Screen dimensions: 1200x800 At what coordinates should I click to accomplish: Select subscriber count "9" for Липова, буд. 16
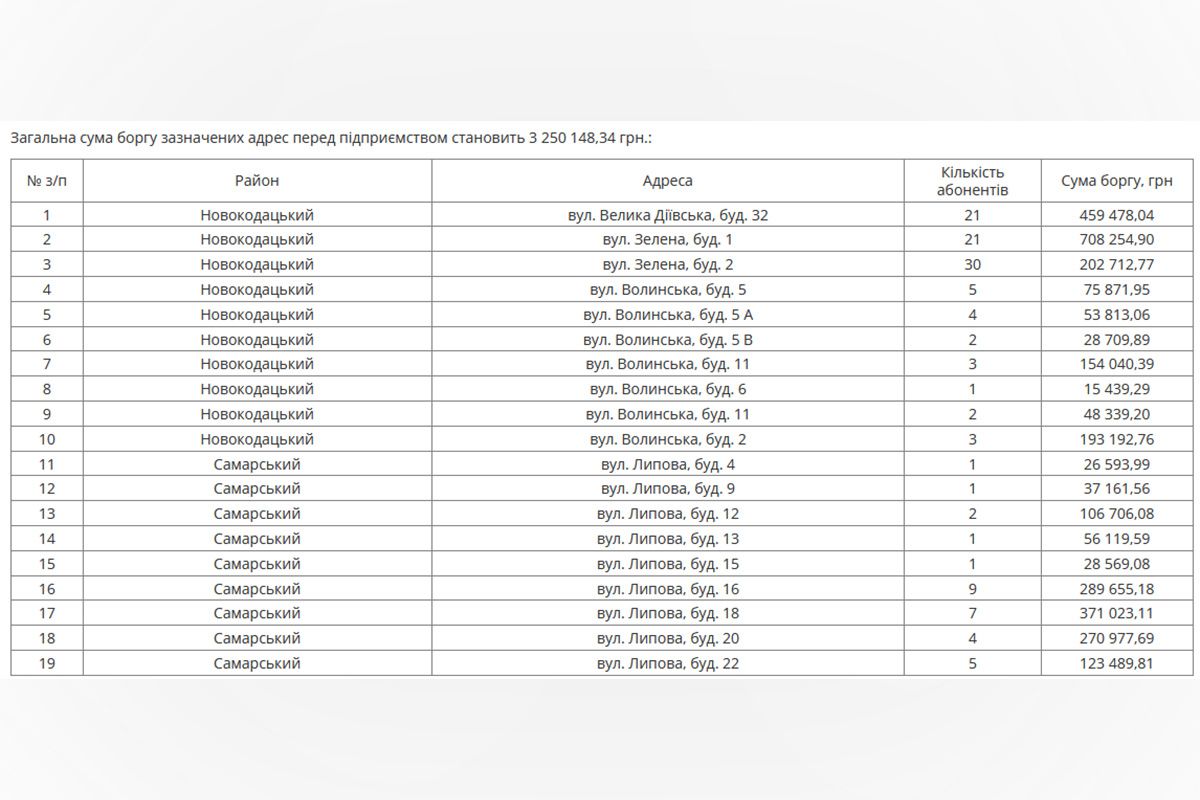point(973,589)
